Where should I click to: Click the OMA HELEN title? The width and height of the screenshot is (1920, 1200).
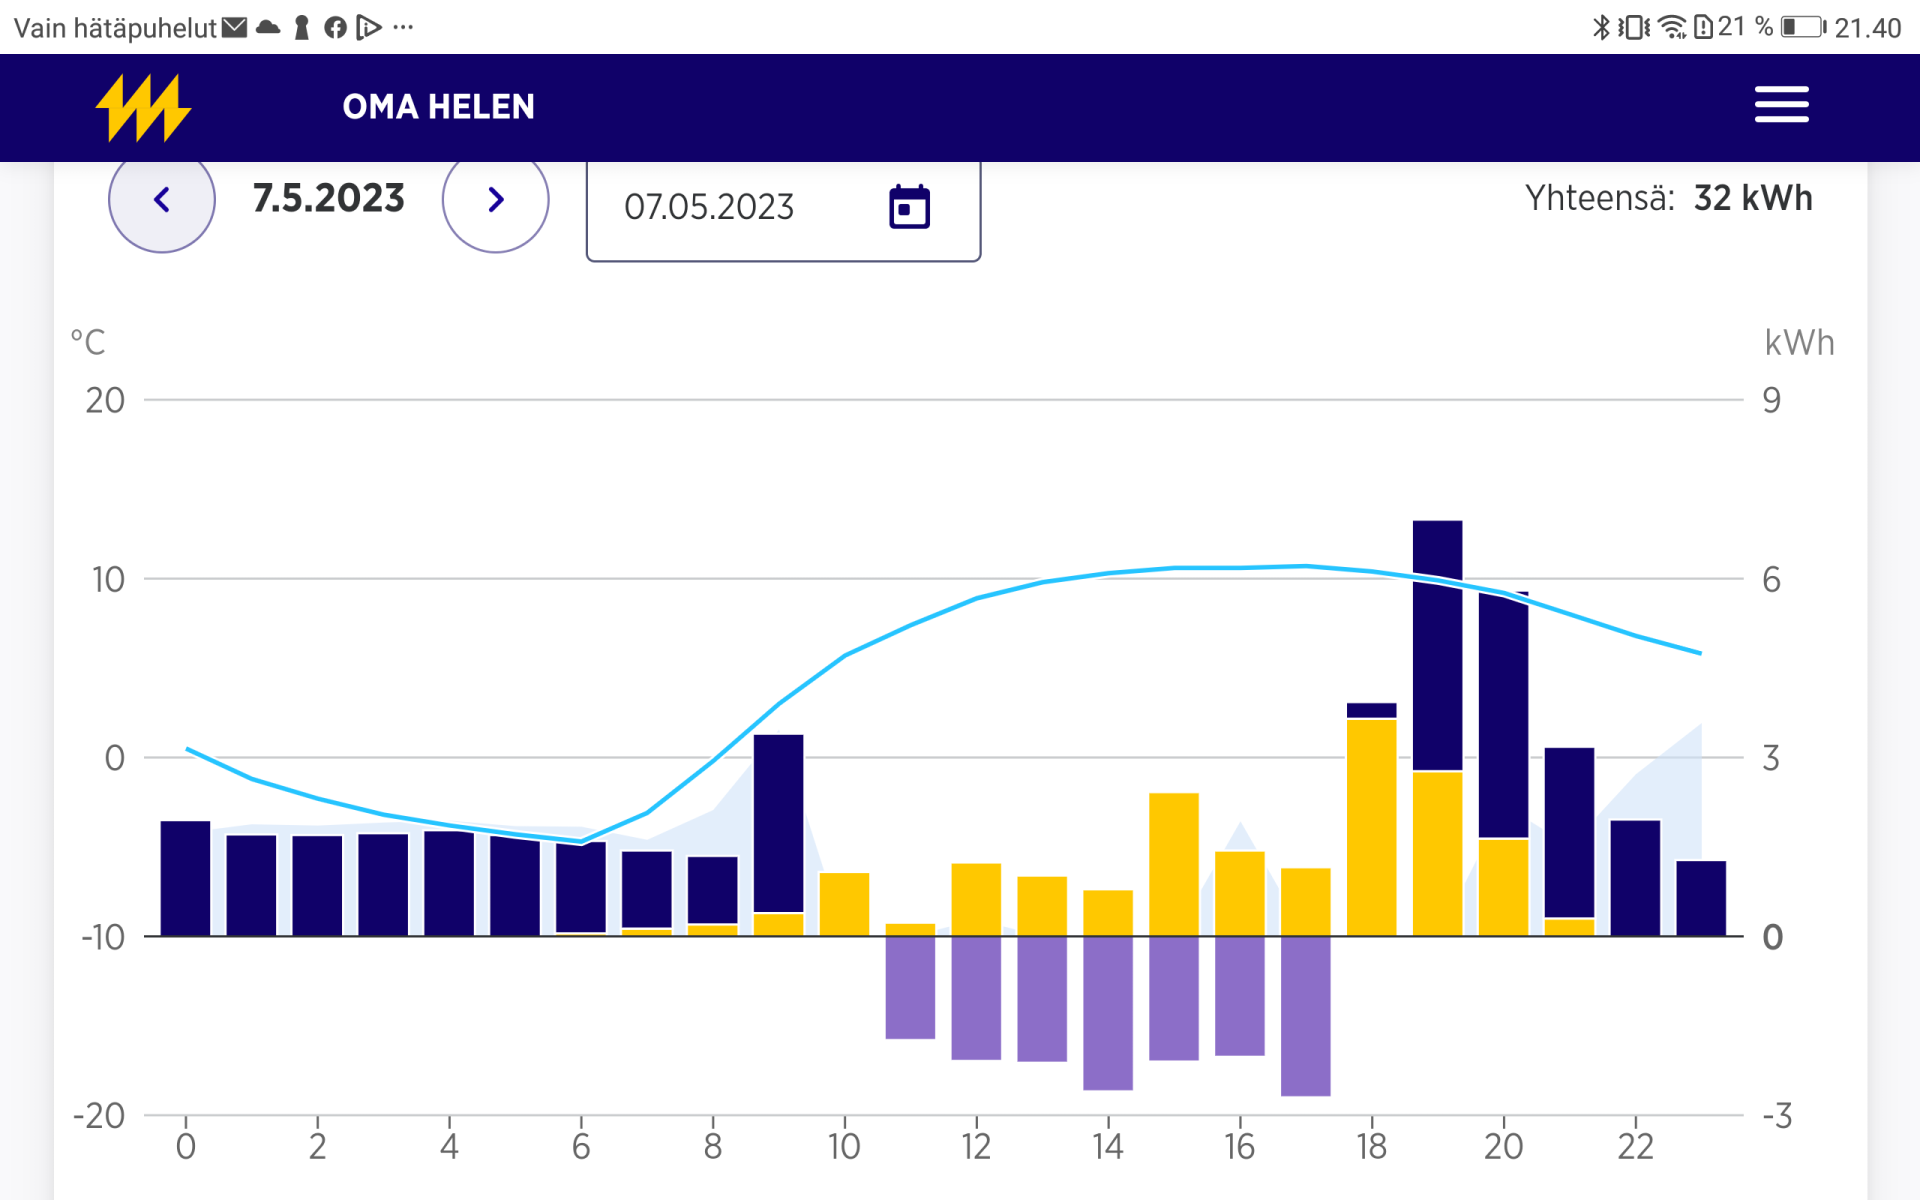438,107
